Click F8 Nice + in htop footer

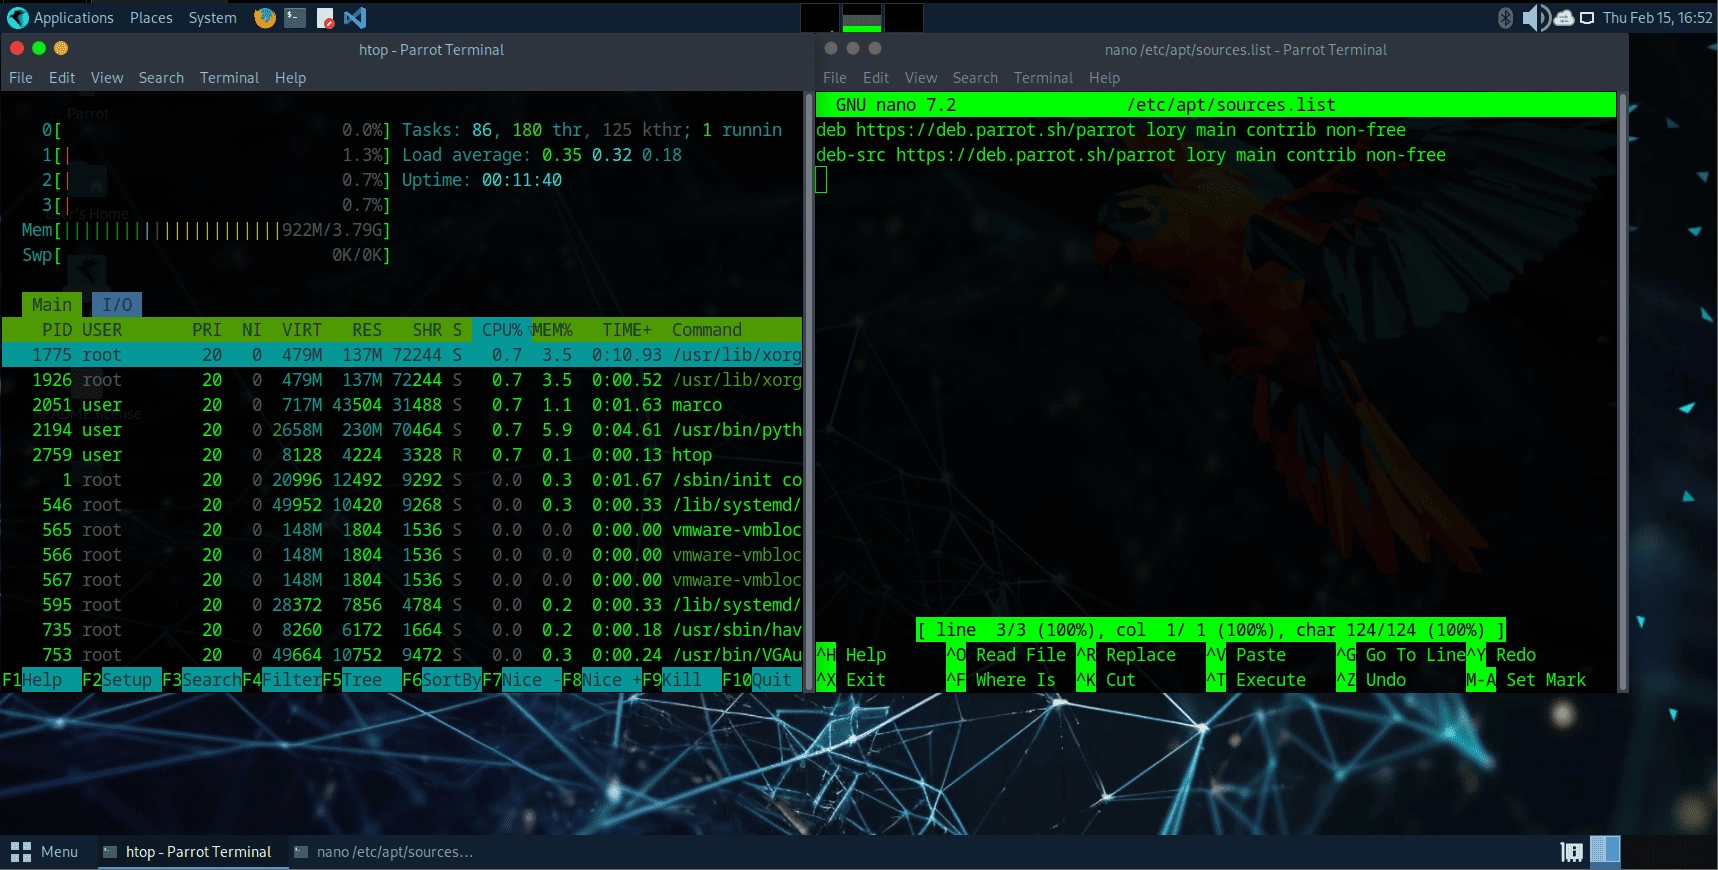point(602,680)
